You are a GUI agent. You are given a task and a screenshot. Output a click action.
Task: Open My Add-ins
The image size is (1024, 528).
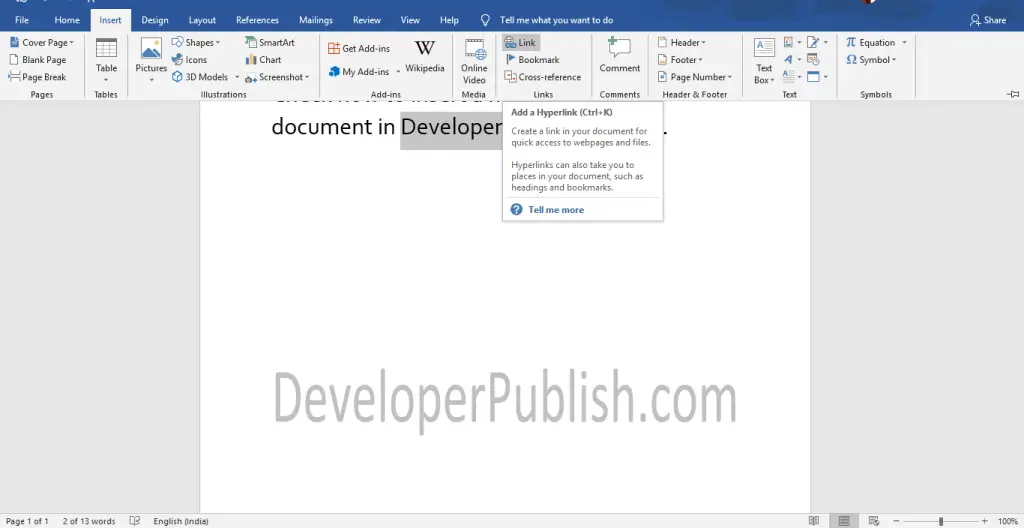coord(359,72)
